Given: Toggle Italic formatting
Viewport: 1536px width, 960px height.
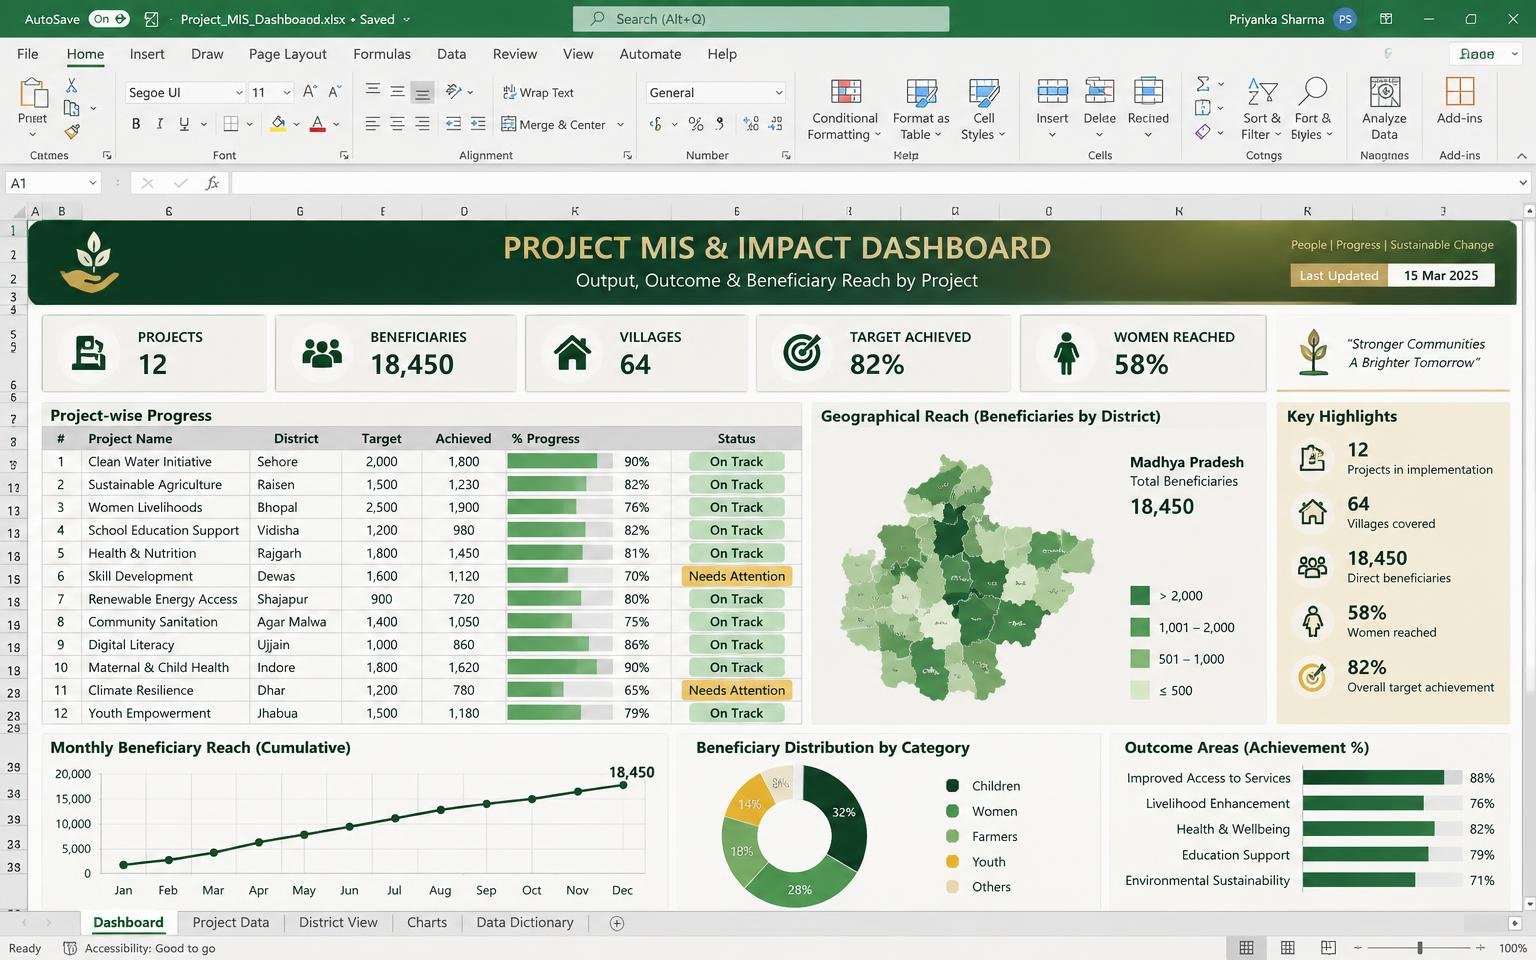Looking at the screenshot, I should tap(160, 124).
